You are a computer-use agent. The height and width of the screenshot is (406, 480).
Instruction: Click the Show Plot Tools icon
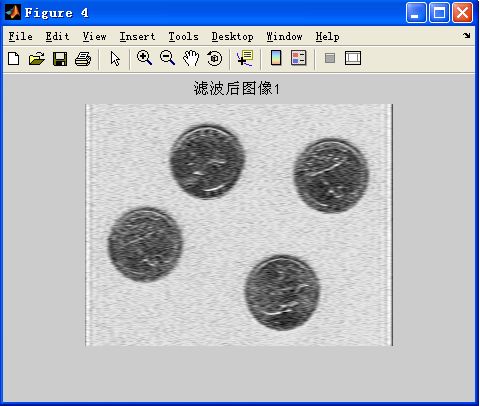coord(353,58)
